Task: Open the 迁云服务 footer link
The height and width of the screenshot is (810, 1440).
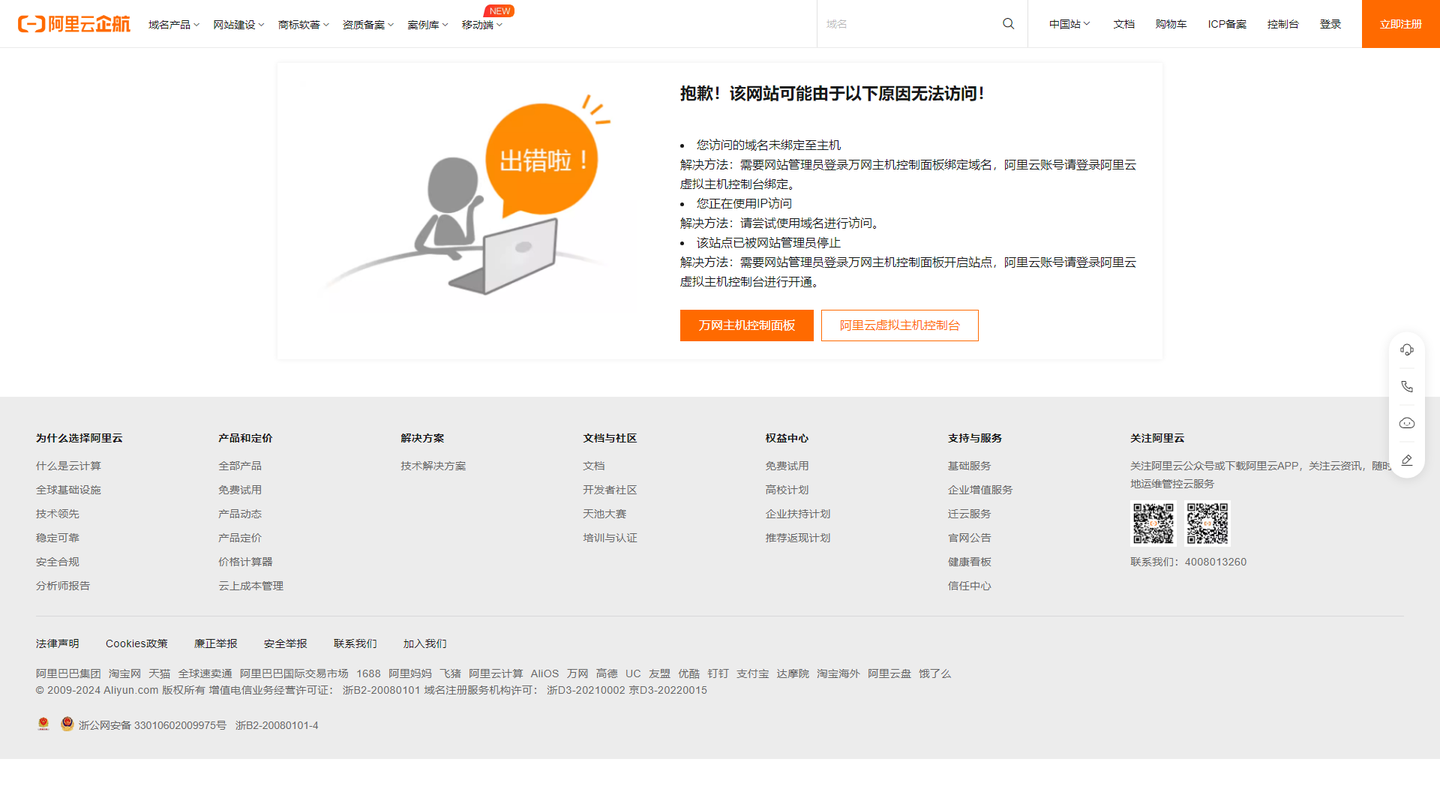Action: [x=970, y=514]
